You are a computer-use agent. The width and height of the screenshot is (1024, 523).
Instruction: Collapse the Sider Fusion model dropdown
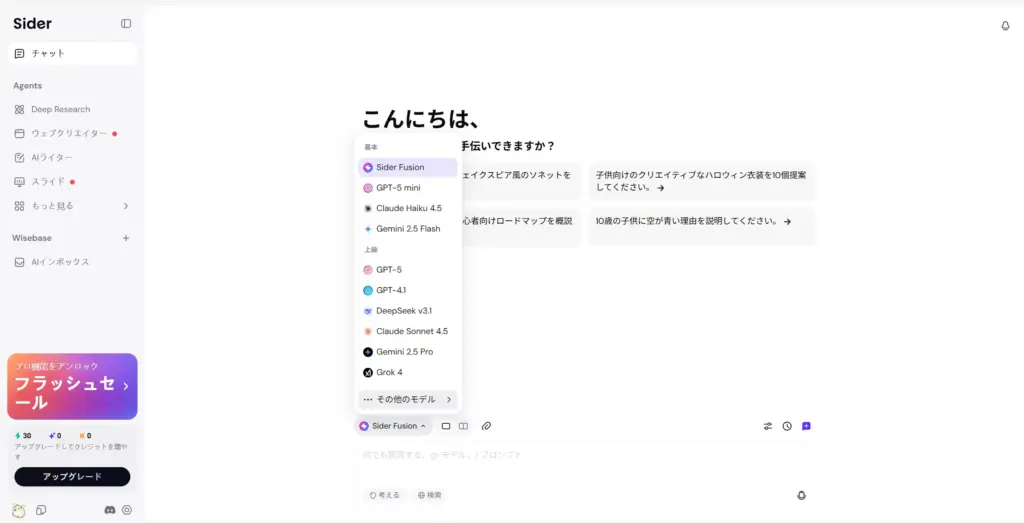(x=392, y=426)
